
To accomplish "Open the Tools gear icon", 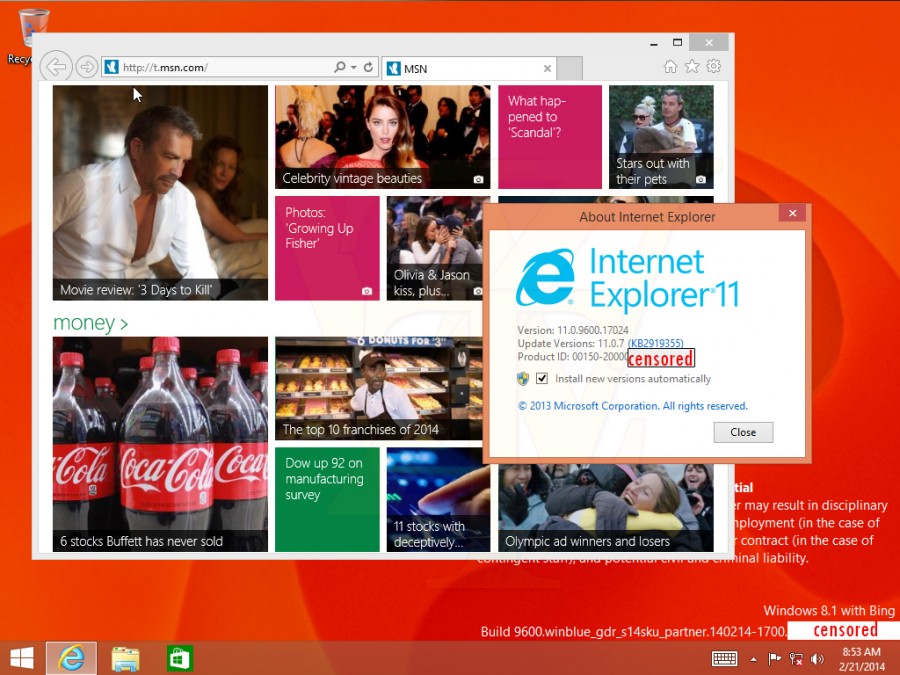I will point(714,67).
